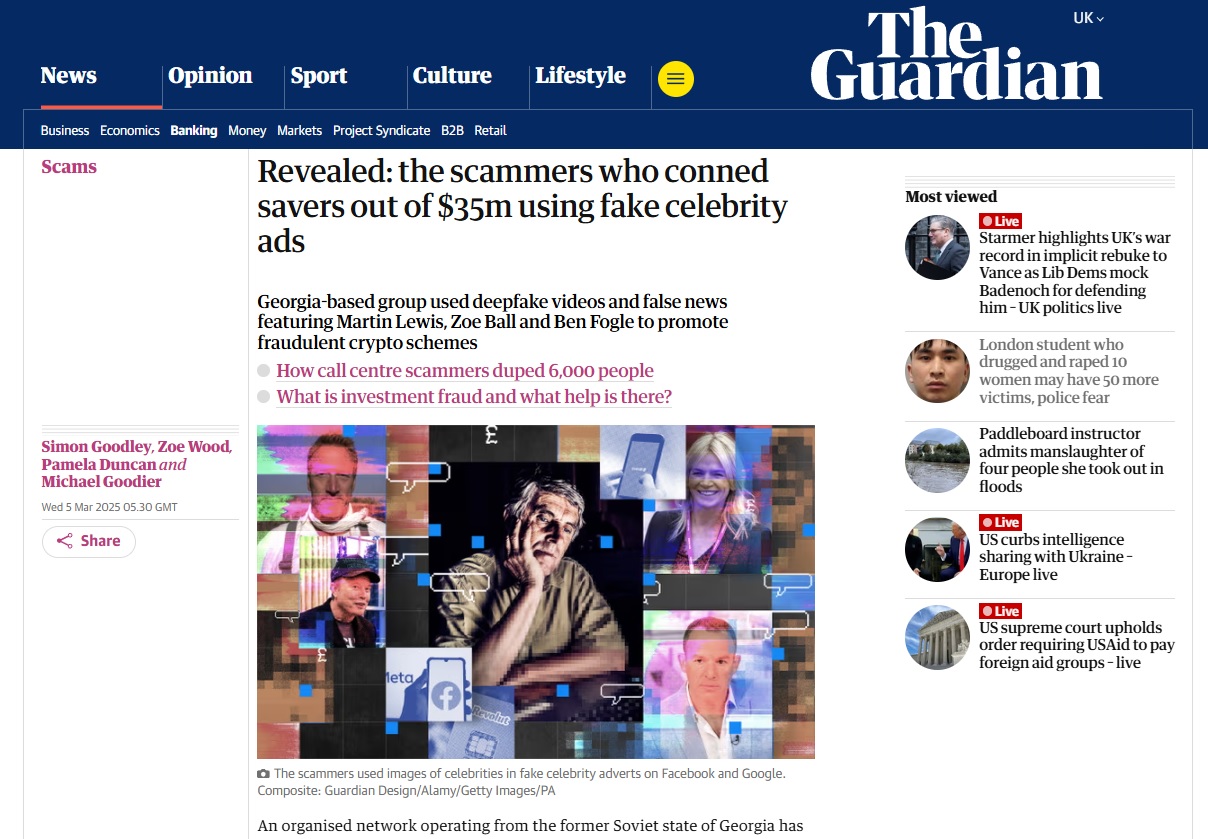Click the Scams topic label
Screen dimensions: 1208x839
69,167
